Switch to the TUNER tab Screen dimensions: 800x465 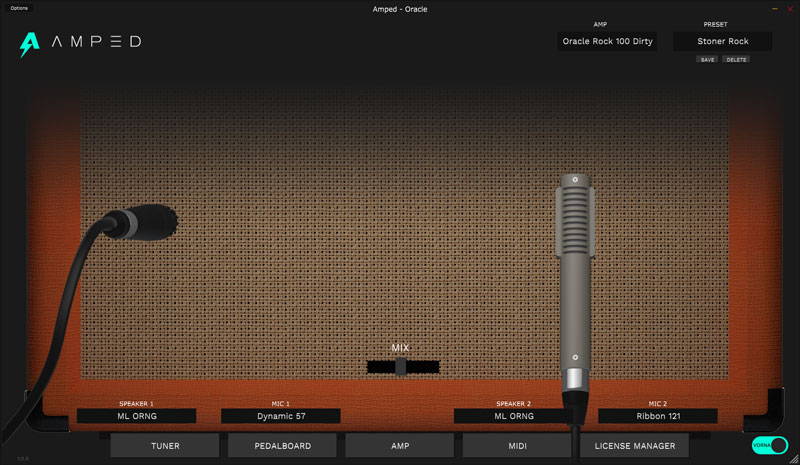point(165,446)
